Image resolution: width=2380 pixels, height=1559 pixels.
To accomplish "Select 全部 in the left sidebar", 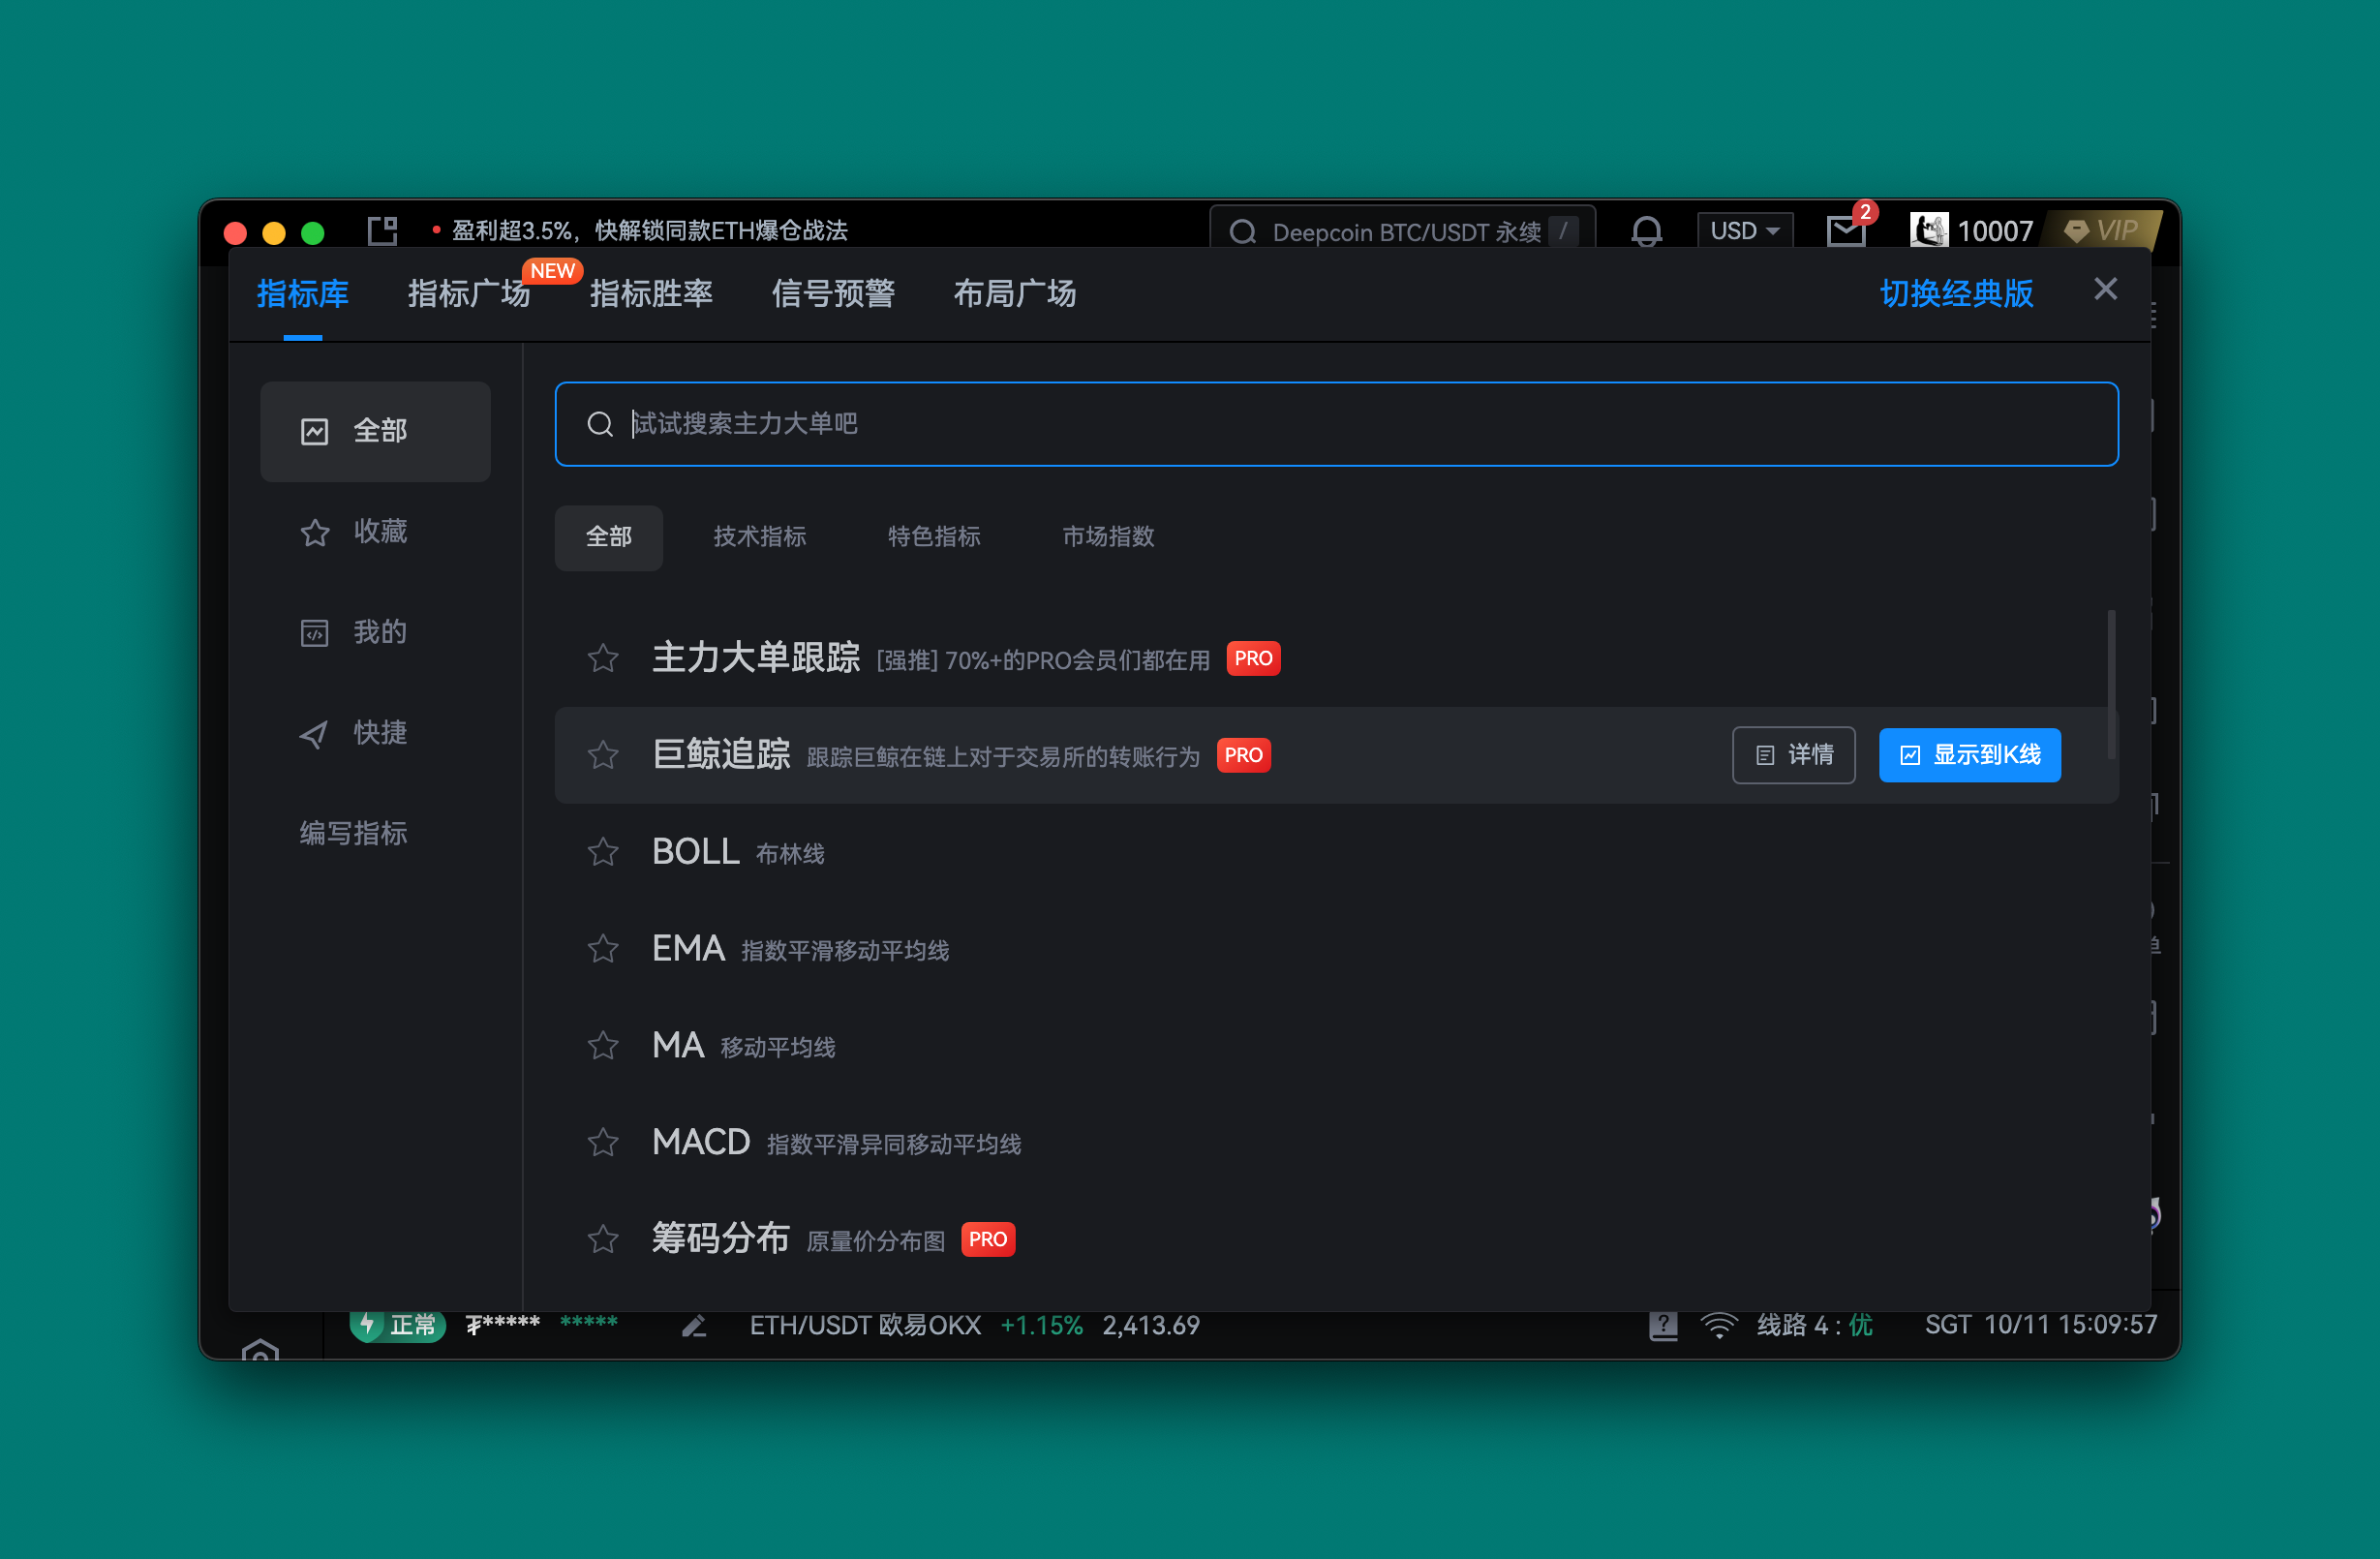I will (376, 432).
